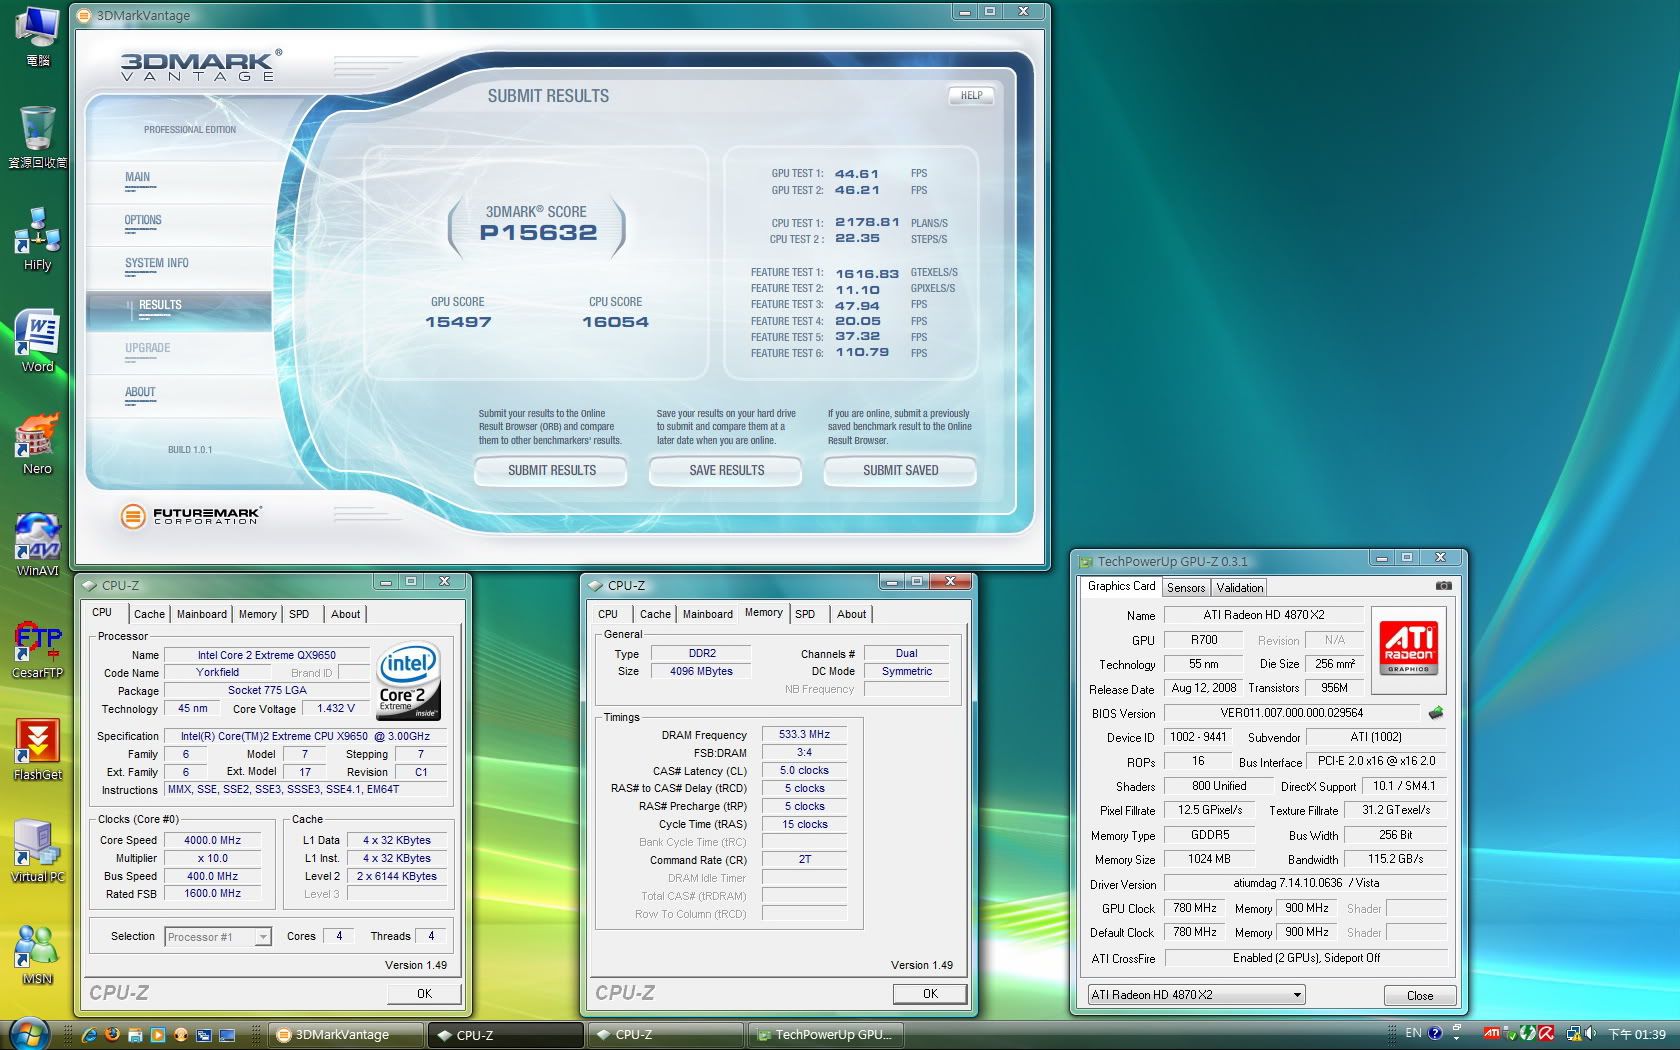Open About in 3DMark Vantage sidebar
Image resolution: width=1680 pixels, height=1050 pixels.
pyautogui.click(x=140, y=393)
